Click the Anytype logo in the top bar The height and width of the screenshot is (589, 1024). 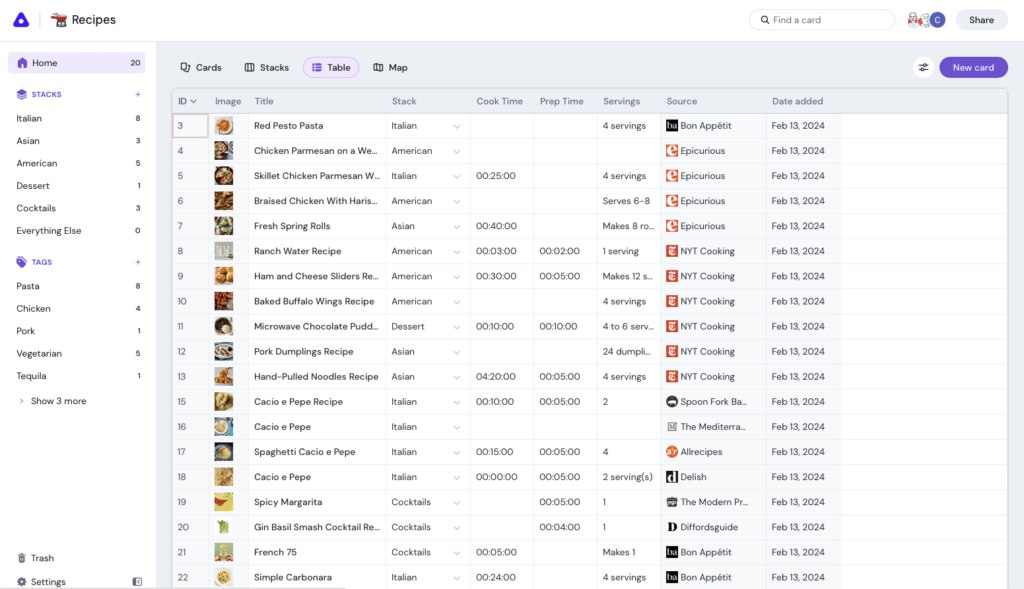tap(21, 19)
